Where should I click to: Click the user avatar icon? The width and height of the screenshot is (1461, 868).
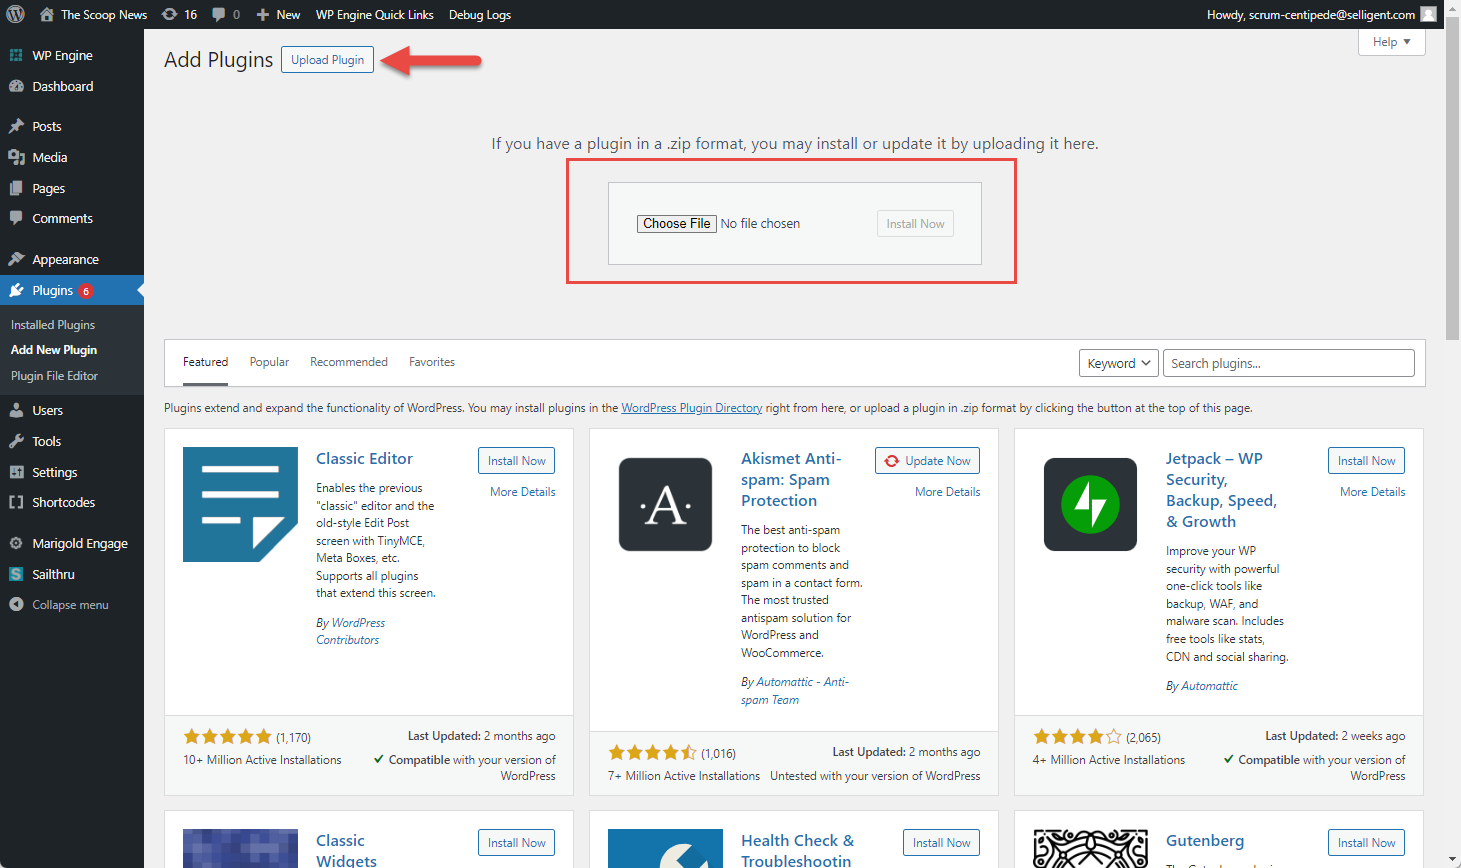click(1429, 14)
